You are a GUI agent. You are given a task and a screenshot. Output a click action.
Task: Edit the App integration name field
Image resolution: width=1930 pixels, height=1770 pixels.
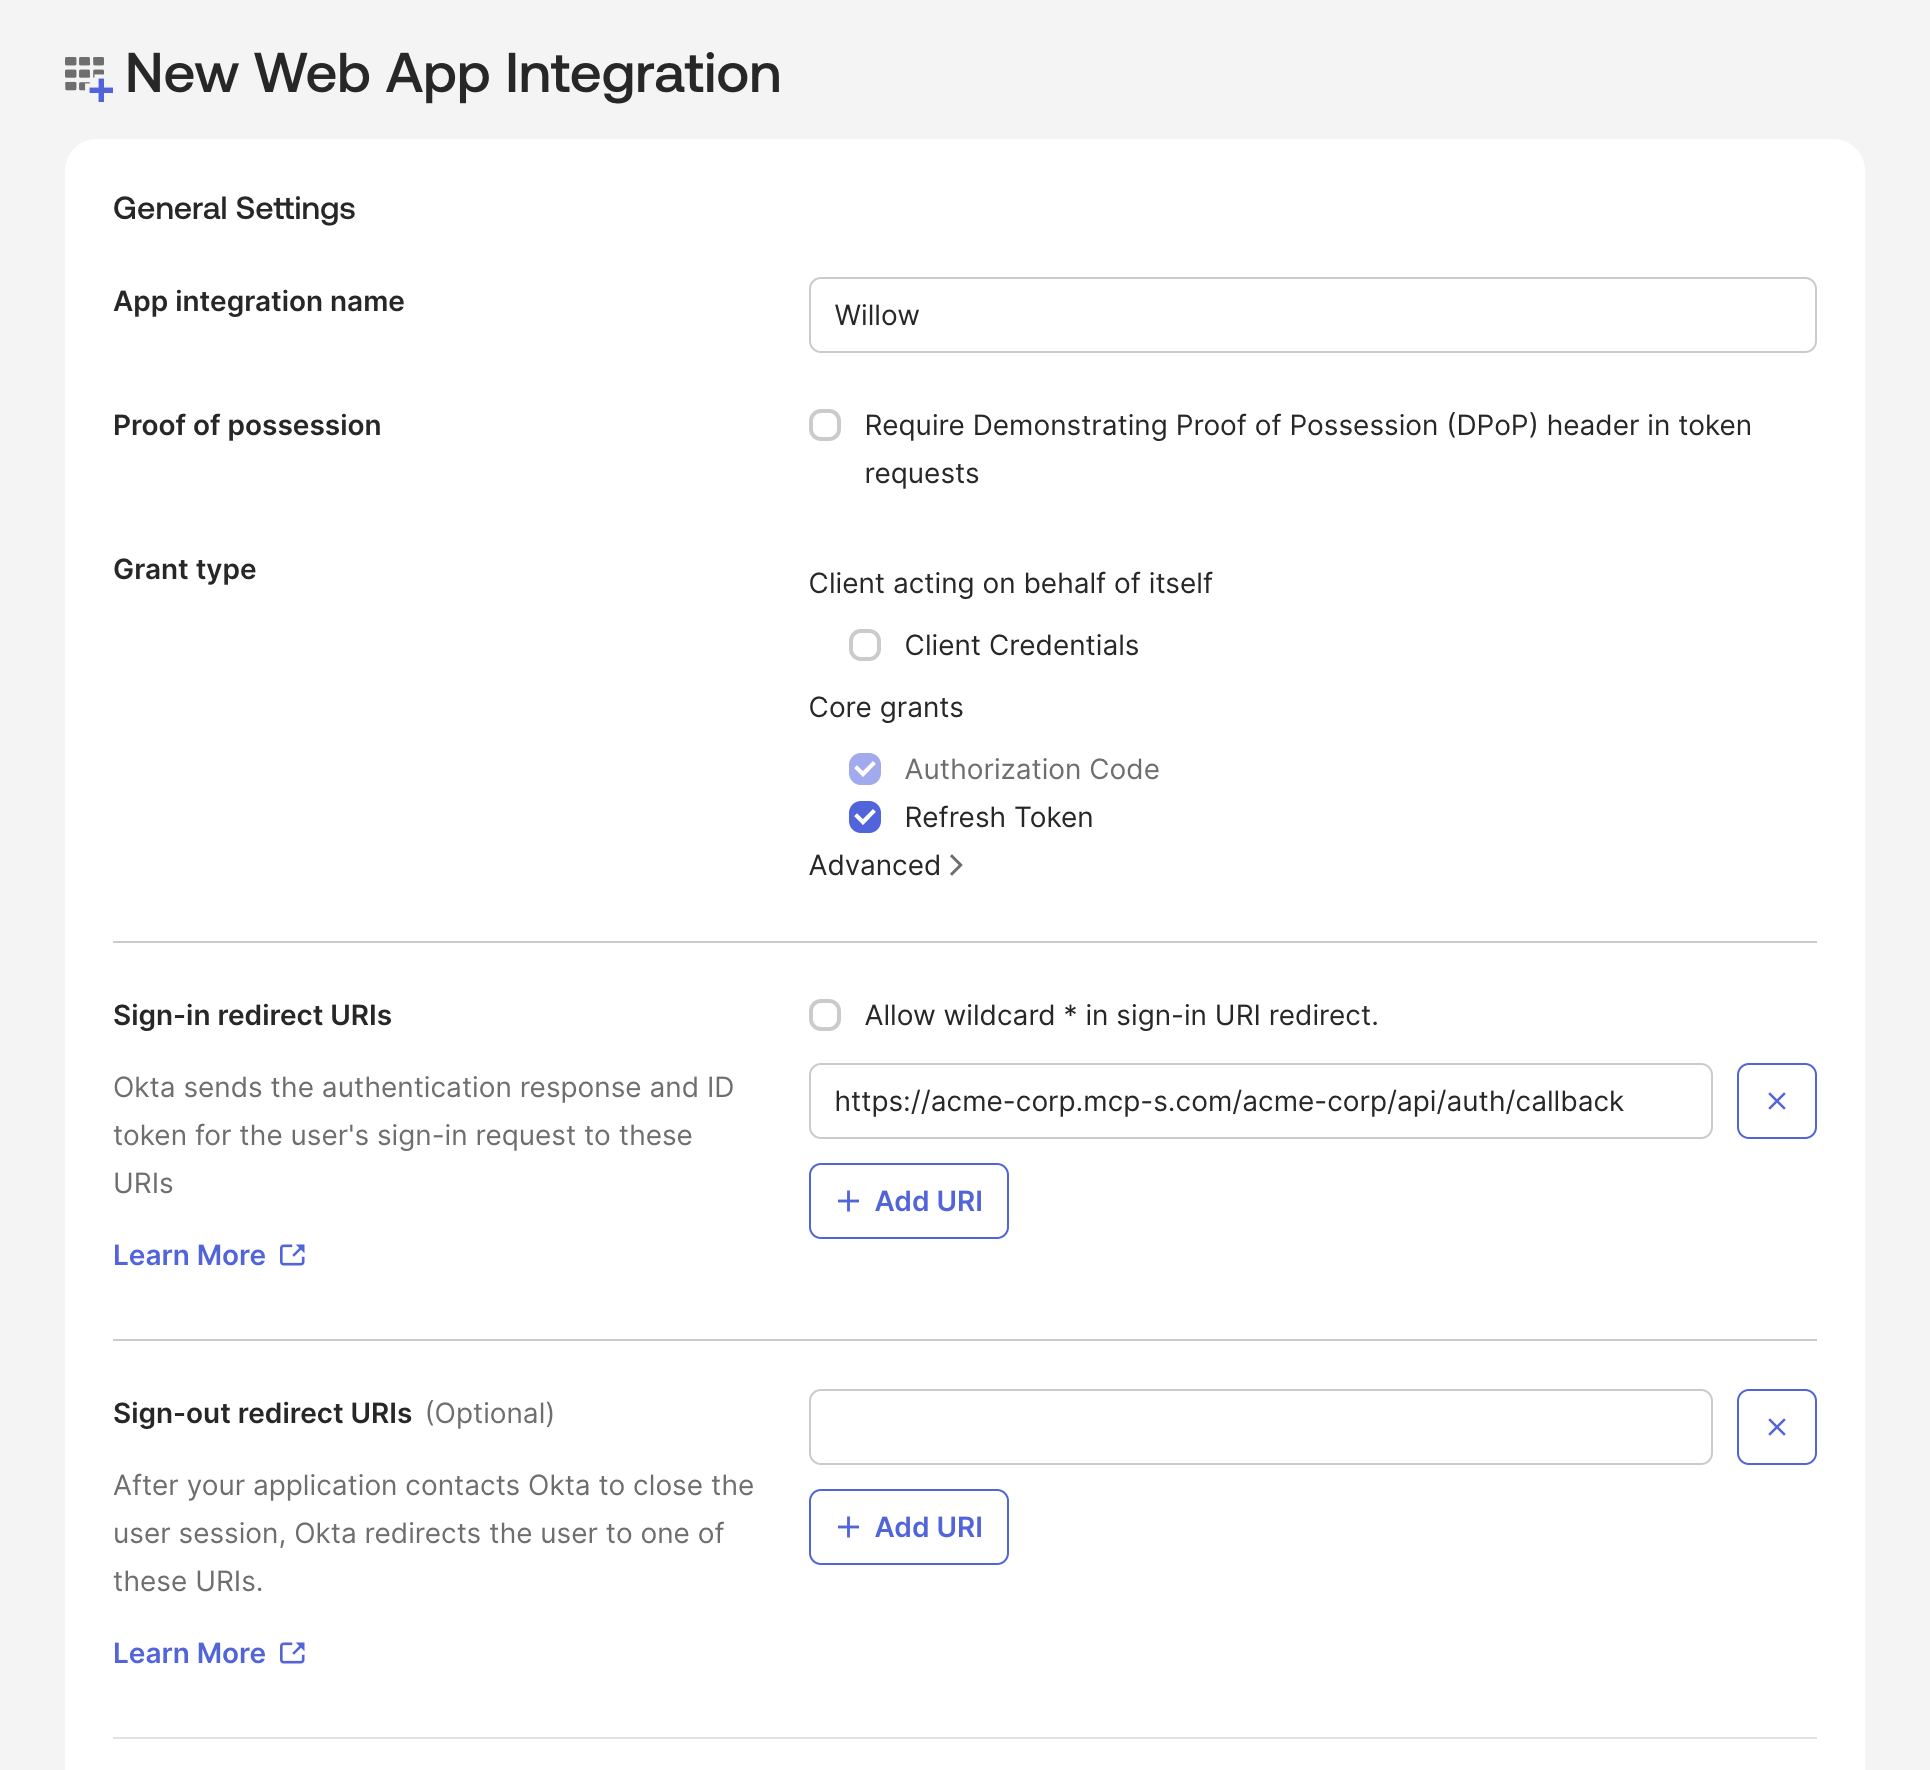(x=1312, y=315)
